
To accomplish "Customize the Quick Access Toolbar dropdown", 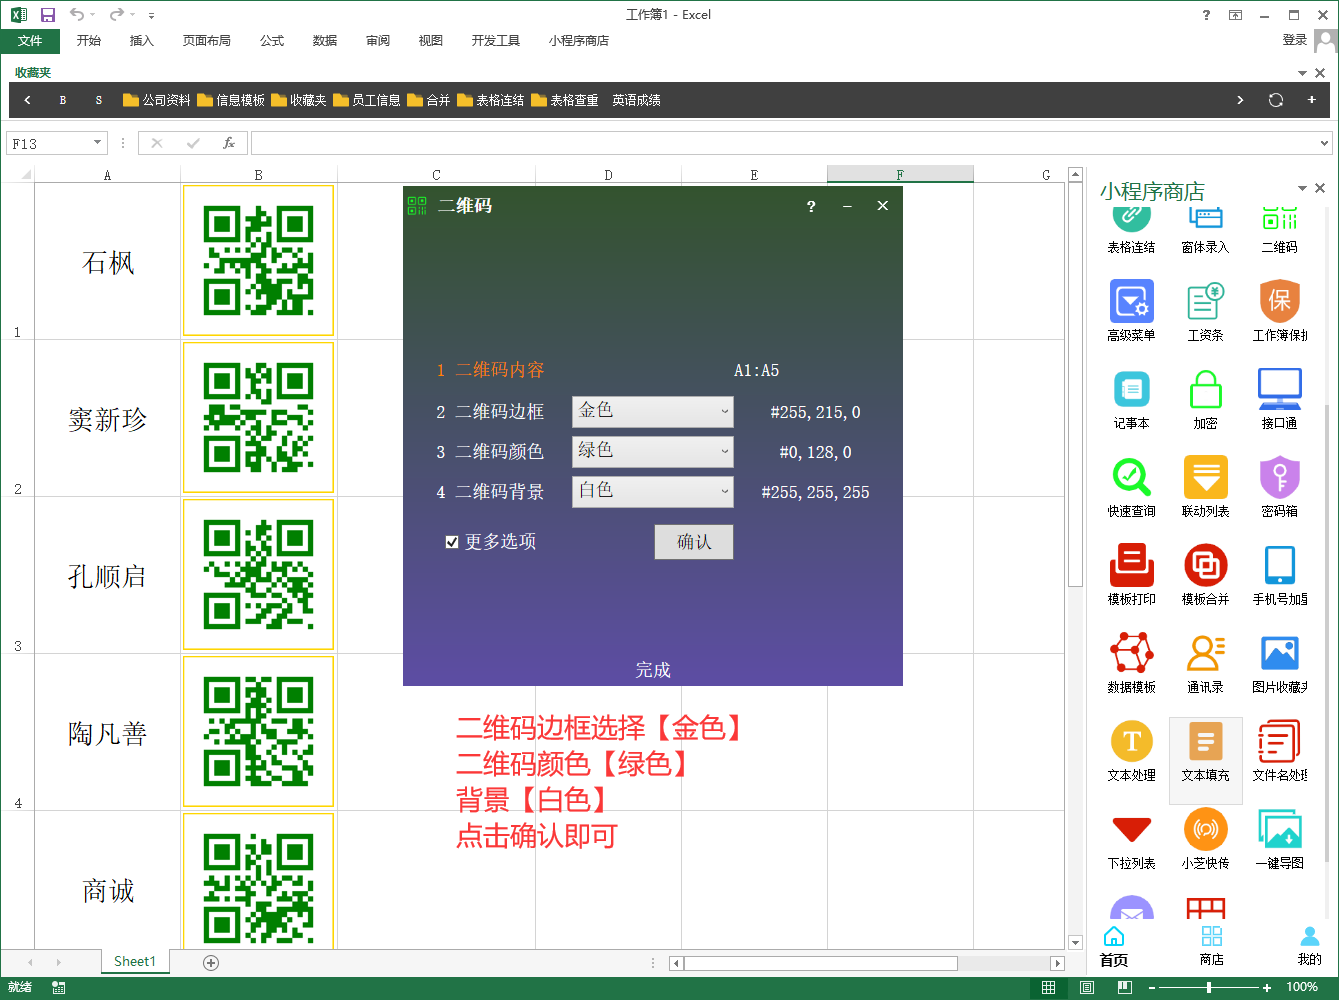I will 151,15.
